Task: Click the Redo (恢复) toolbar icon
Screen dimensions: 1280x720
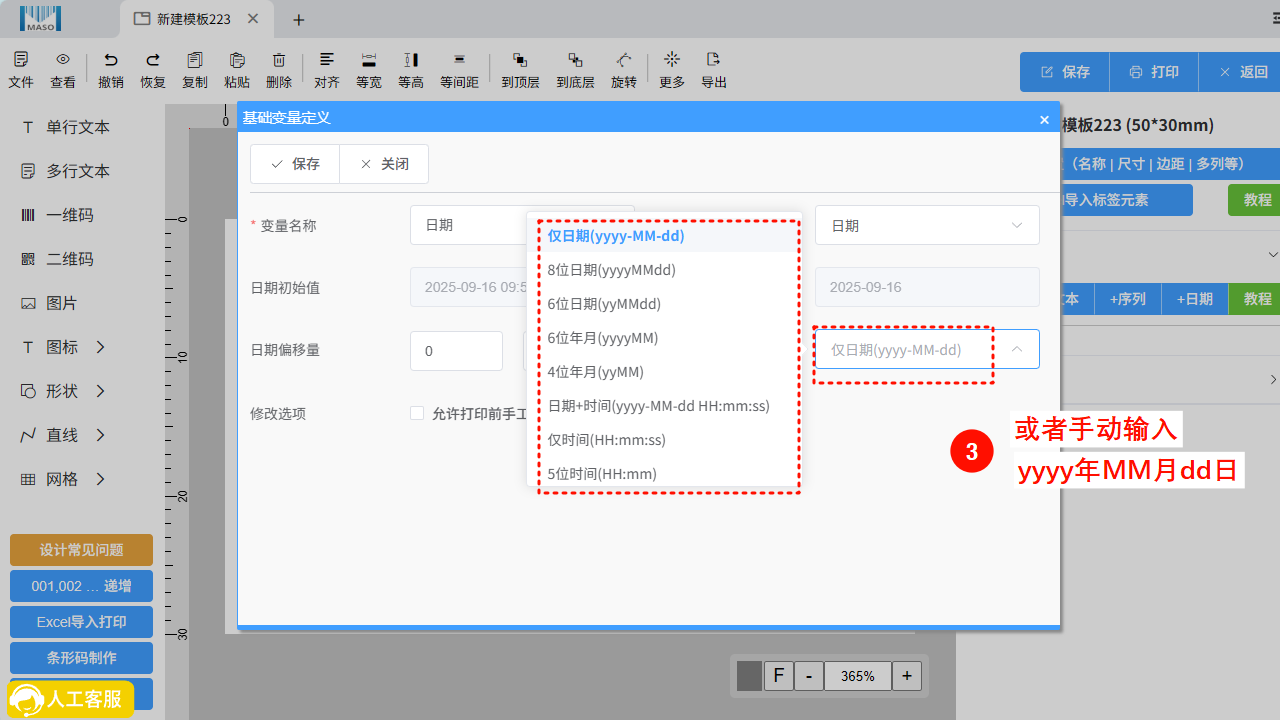Action: (x=153, y=61)
